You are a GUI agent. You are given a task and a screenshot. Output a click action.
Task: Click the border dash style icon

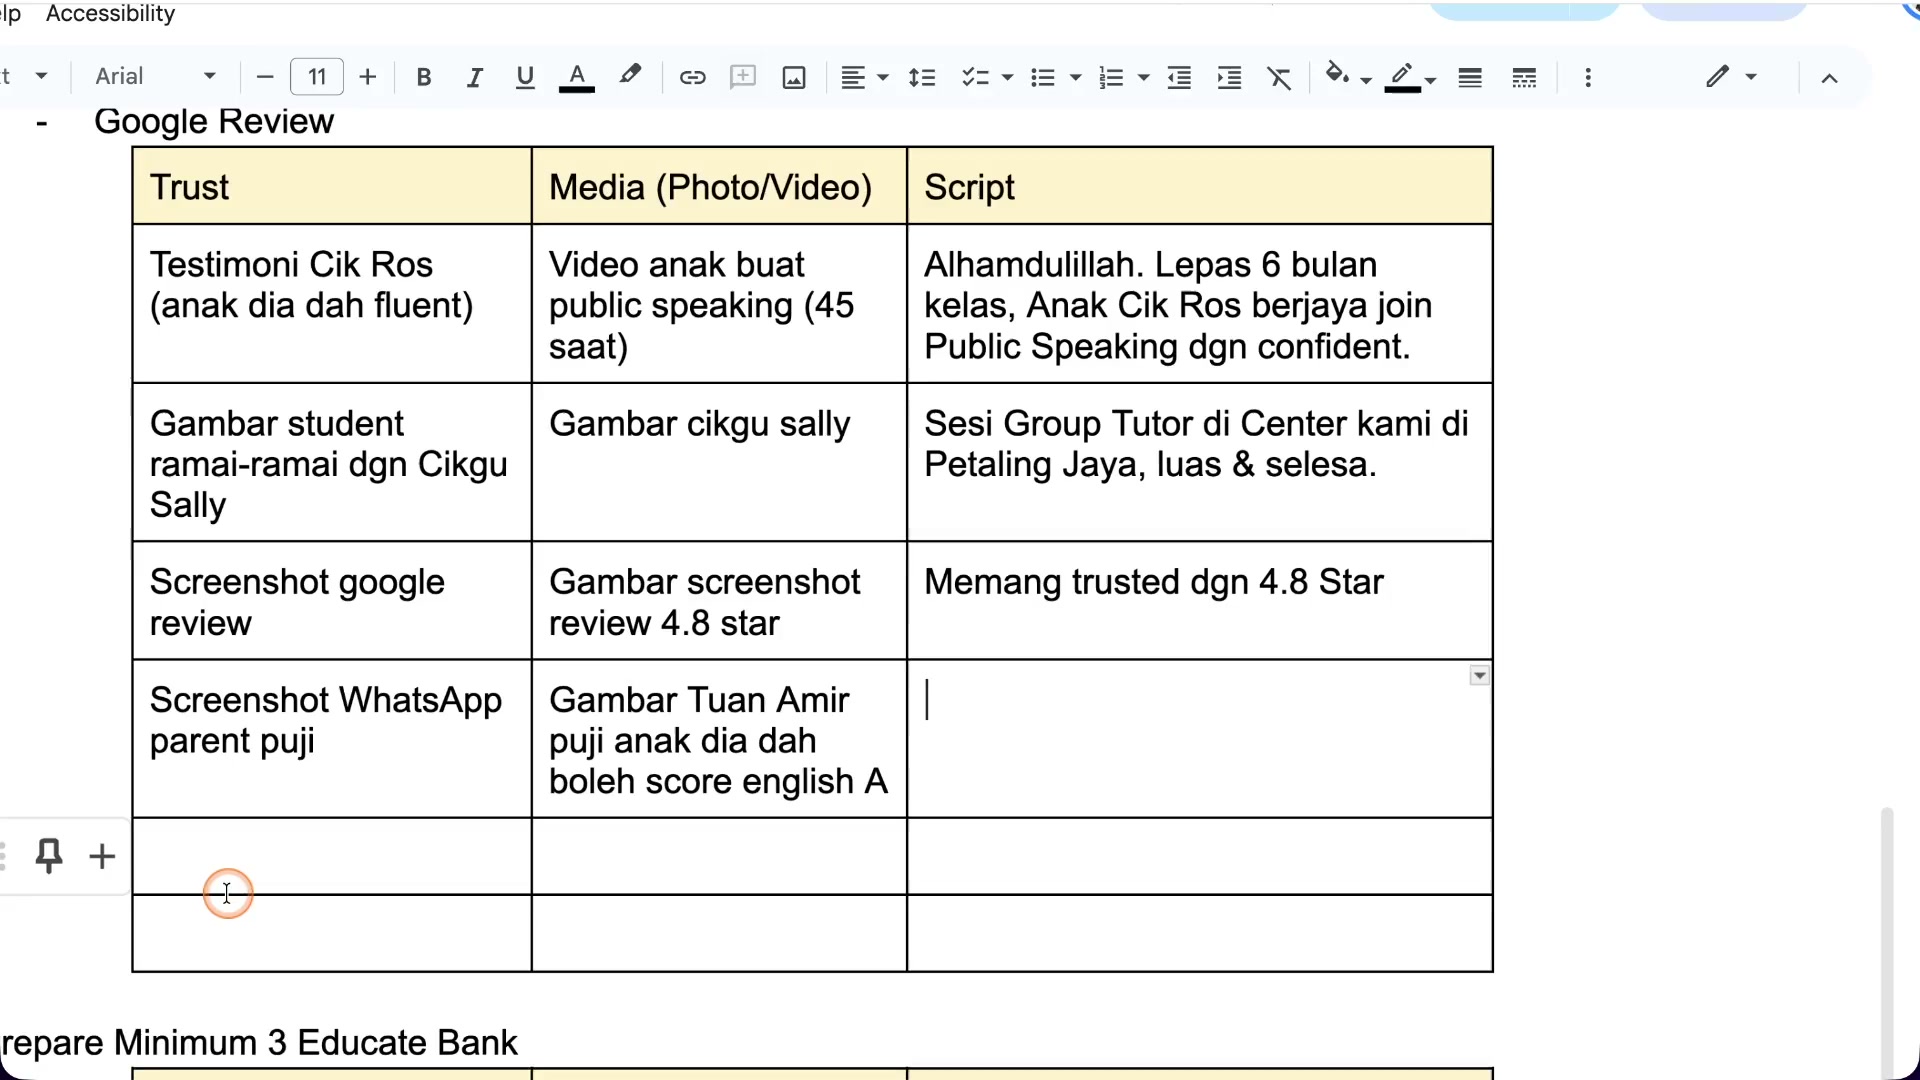point(1524,77)
